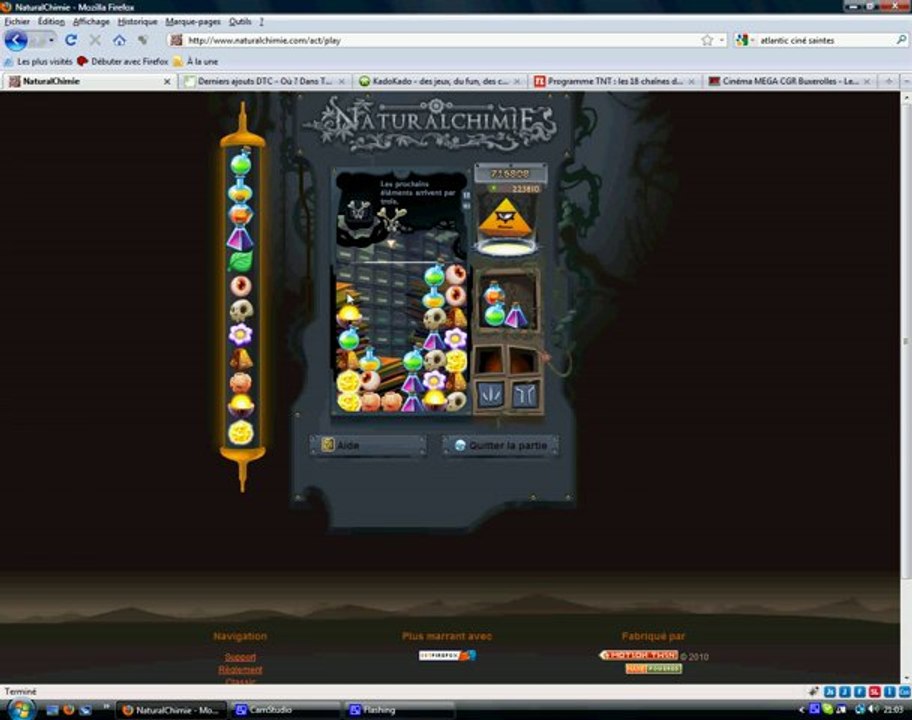Image resolution: width=912 pixels, height=720 pixels.
Task: Open Les plus visités bookmark
Action: click(38, 61)
